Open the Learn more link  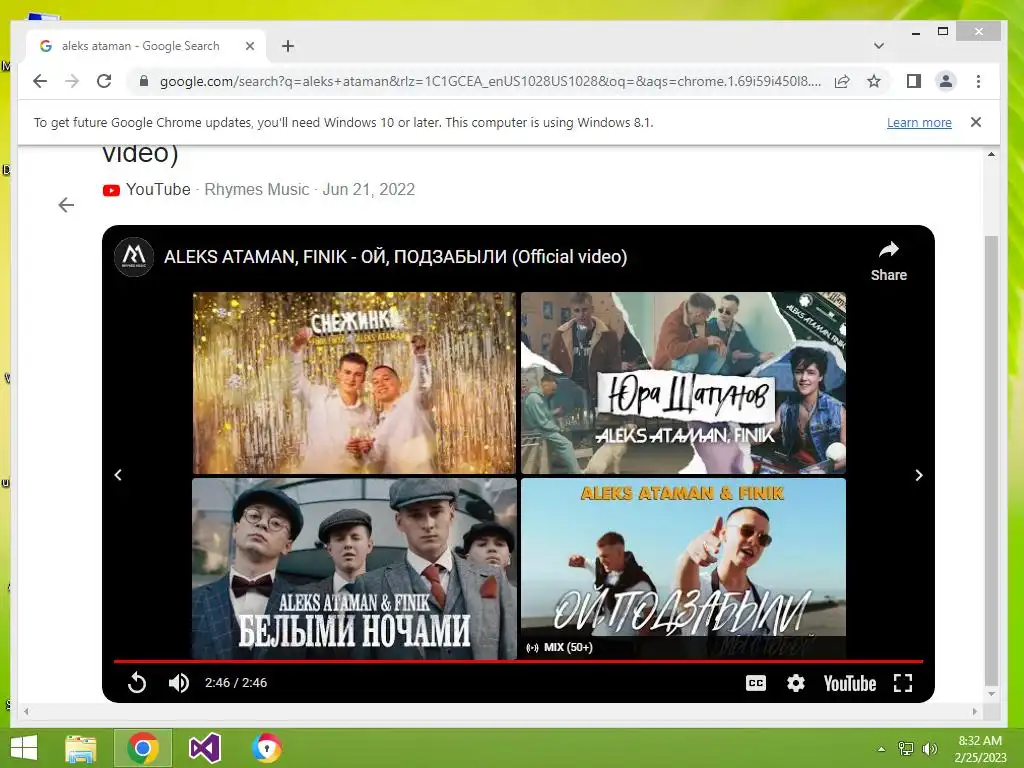tap(919, 122)
